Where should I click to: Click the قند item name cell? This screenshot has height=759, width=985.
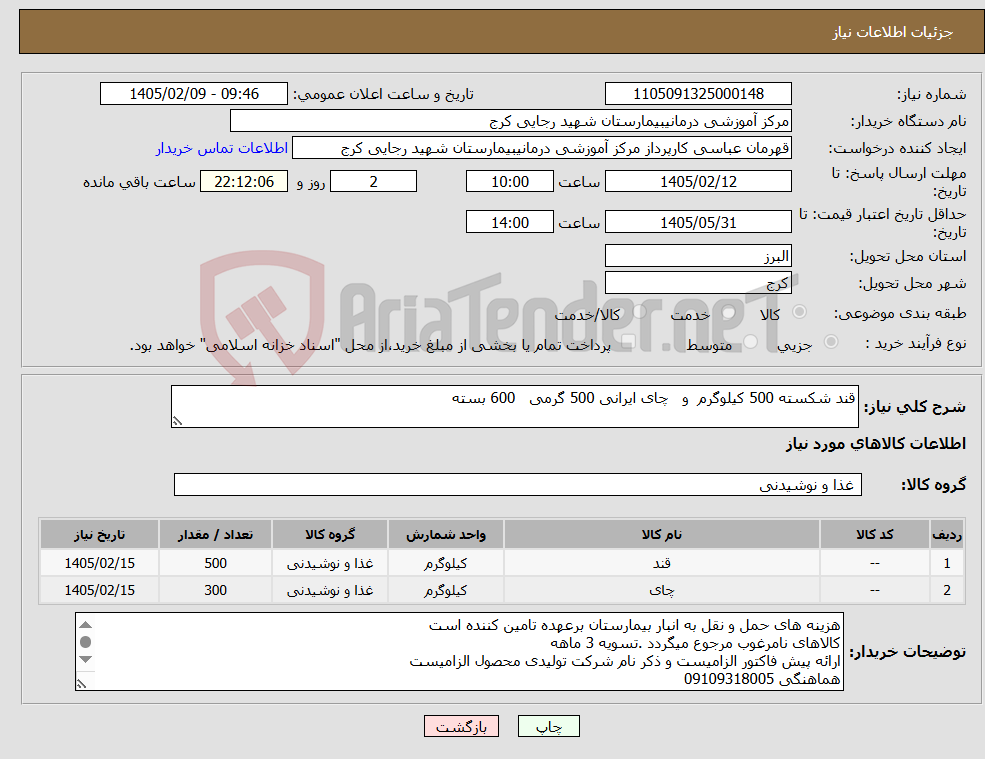pos(661,563)
